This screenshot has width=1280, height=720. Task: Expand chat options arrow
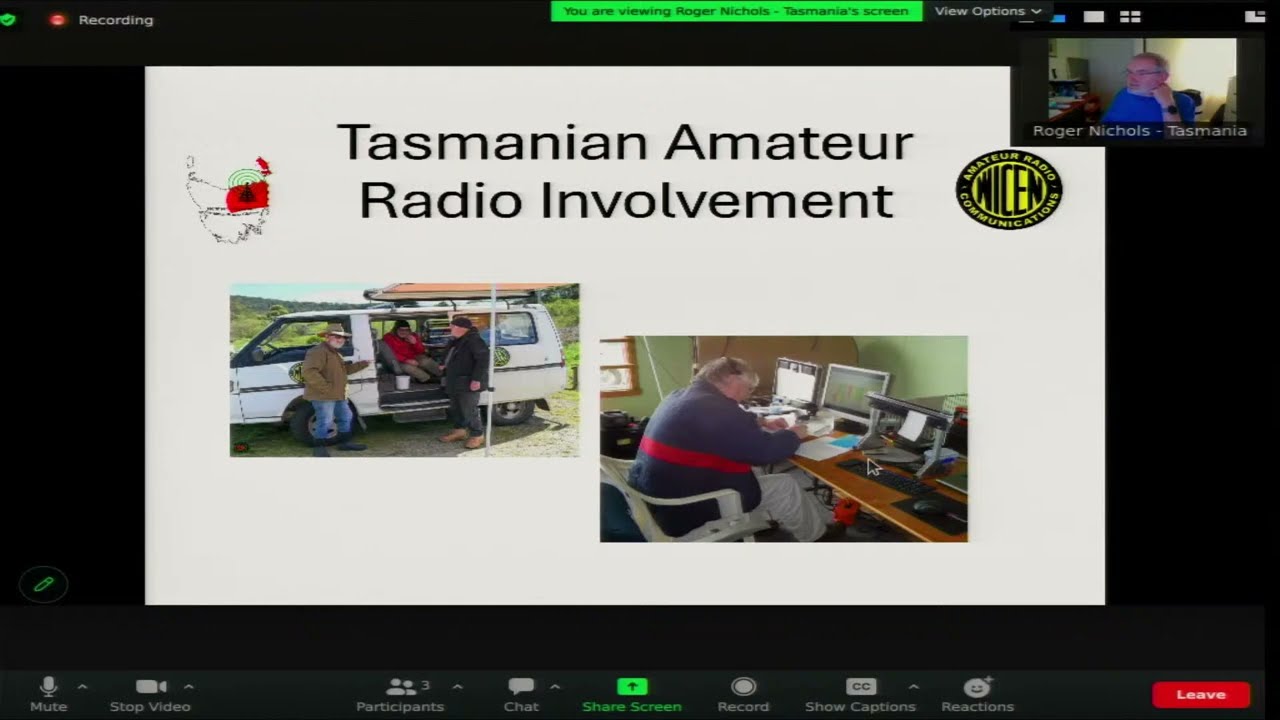coord(555,687)
